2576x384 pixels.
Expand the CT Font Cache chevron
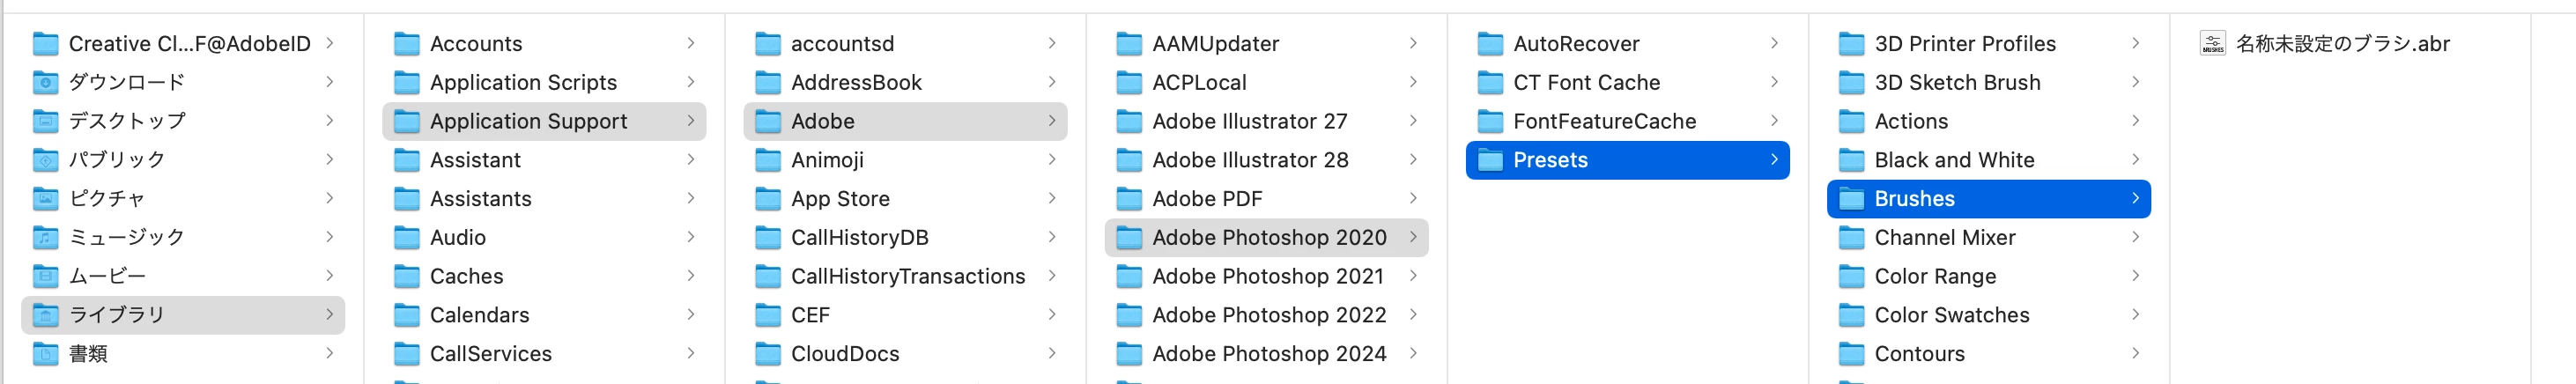[x=1773, y=82]
